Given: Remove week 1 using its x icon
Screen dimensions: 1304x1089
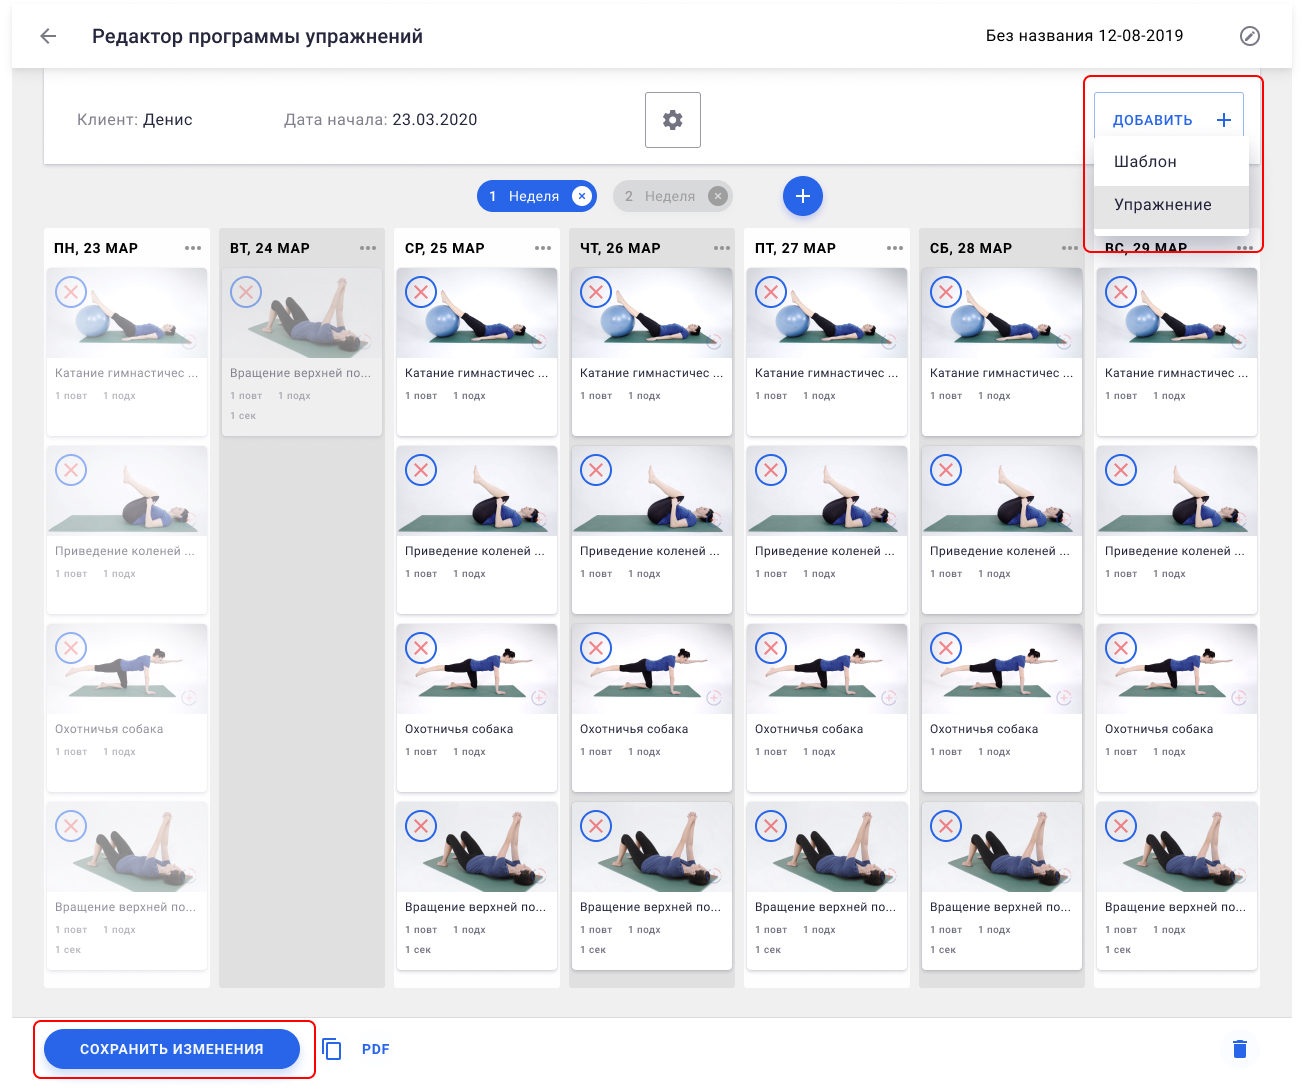Looking at the screenshot, I should 581,196.
